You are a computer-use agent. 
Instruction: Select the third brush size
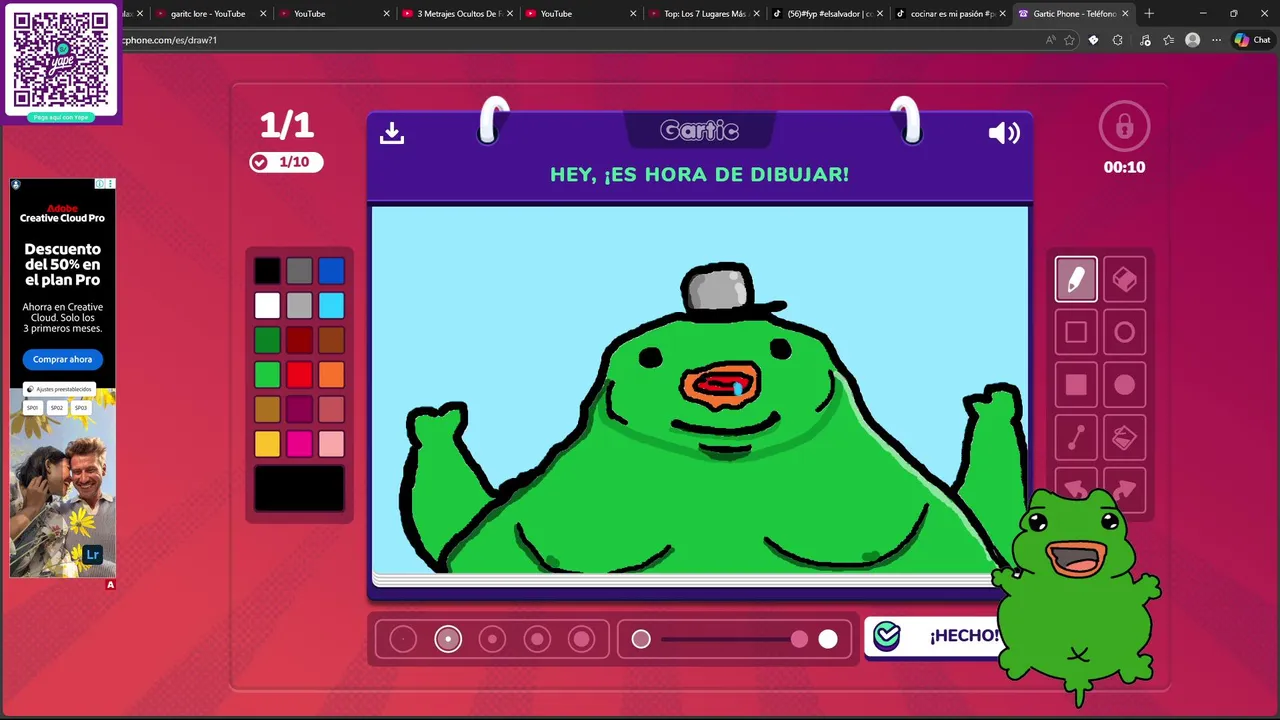coord(492,639)
